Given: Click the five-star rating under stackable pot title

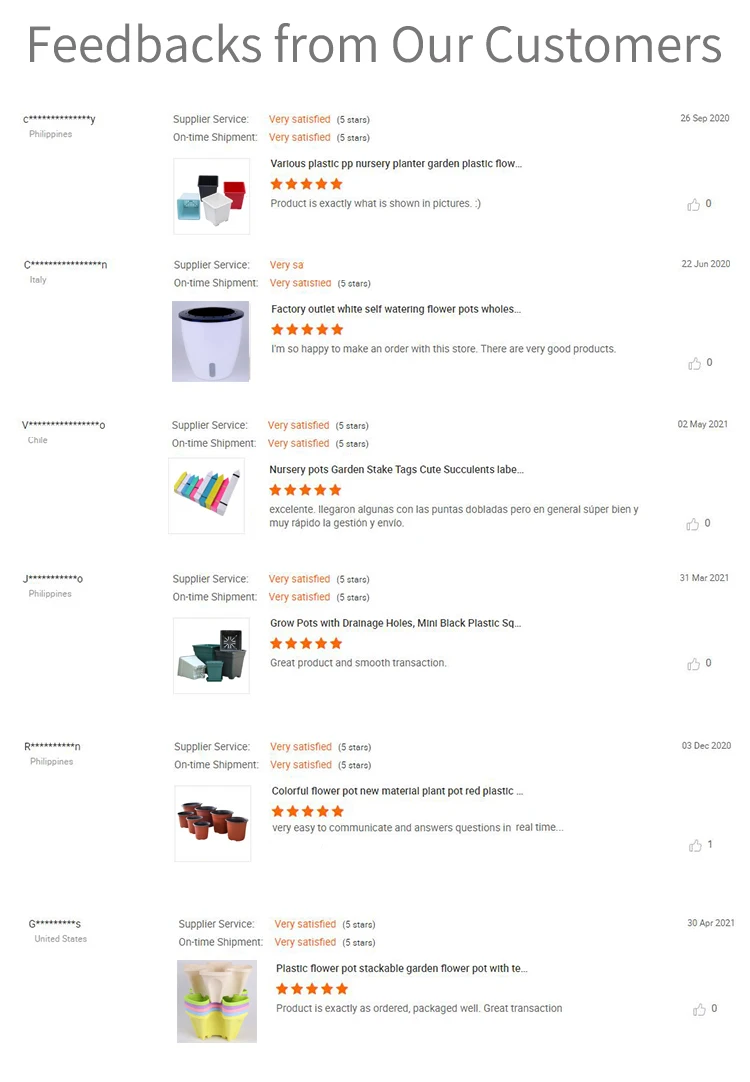Looking at the screenshot, I should 312,989.
